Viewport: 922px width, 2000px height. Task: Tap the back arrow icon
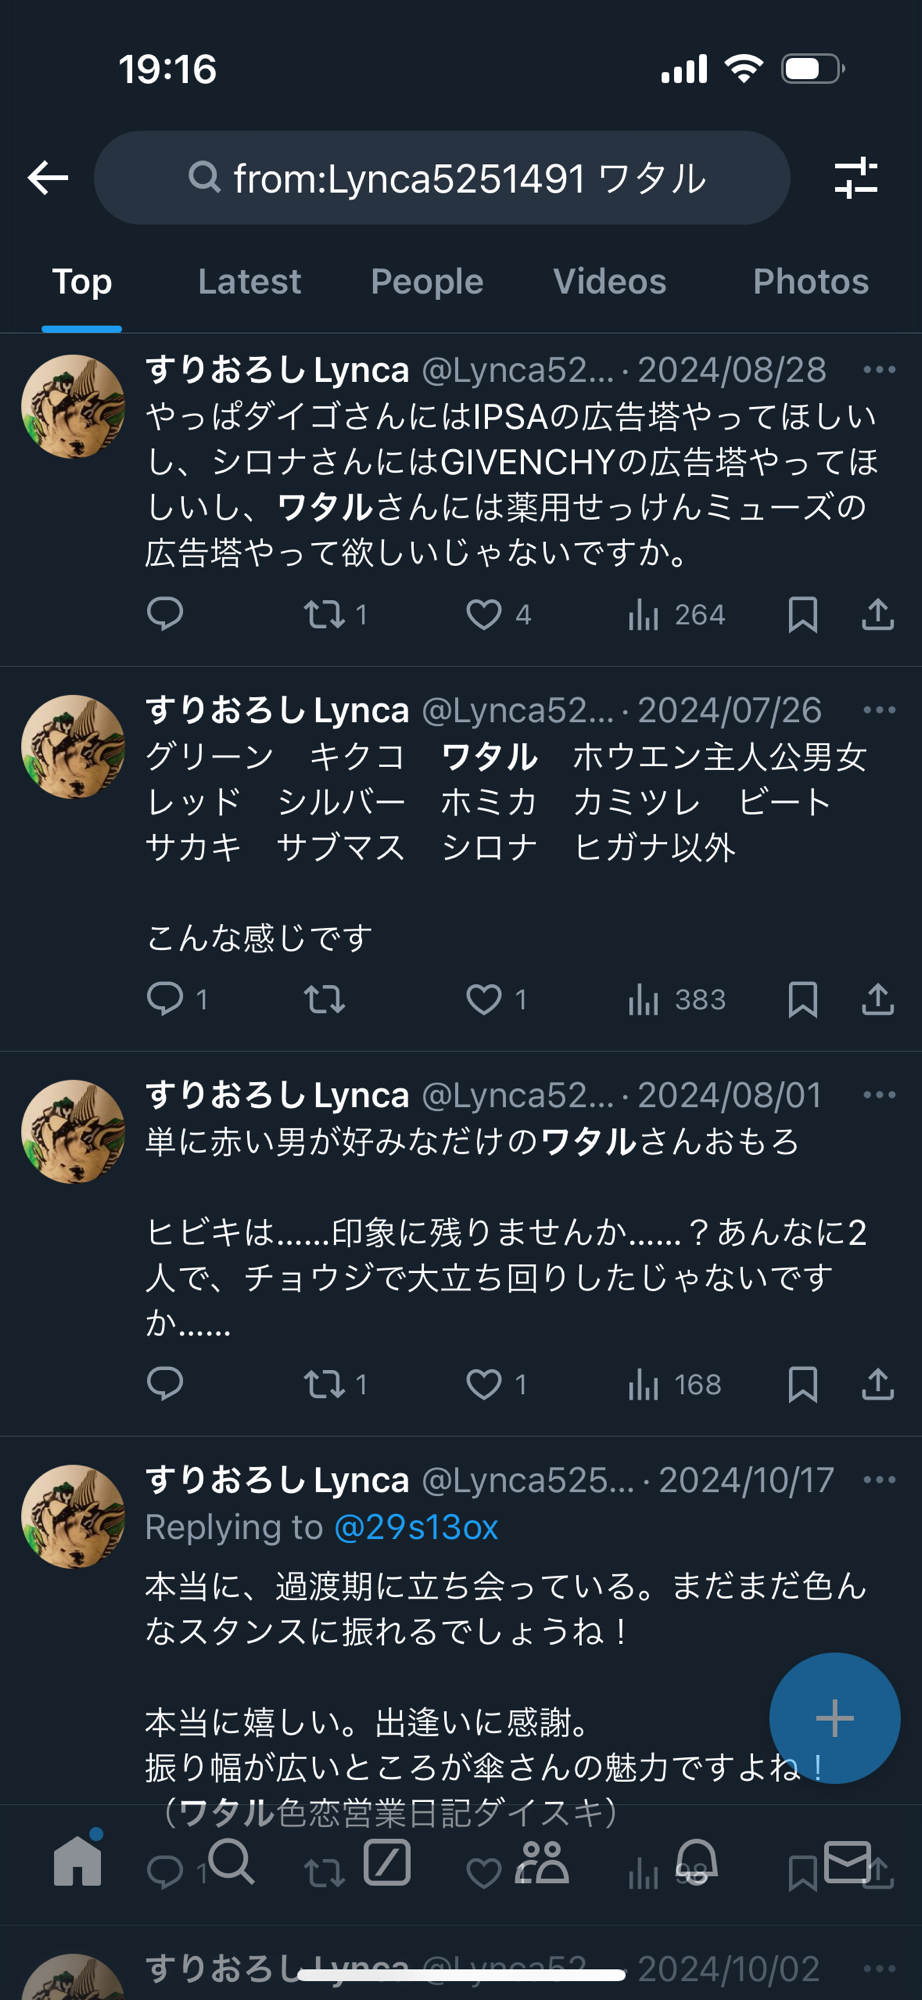tap(48, 178)
